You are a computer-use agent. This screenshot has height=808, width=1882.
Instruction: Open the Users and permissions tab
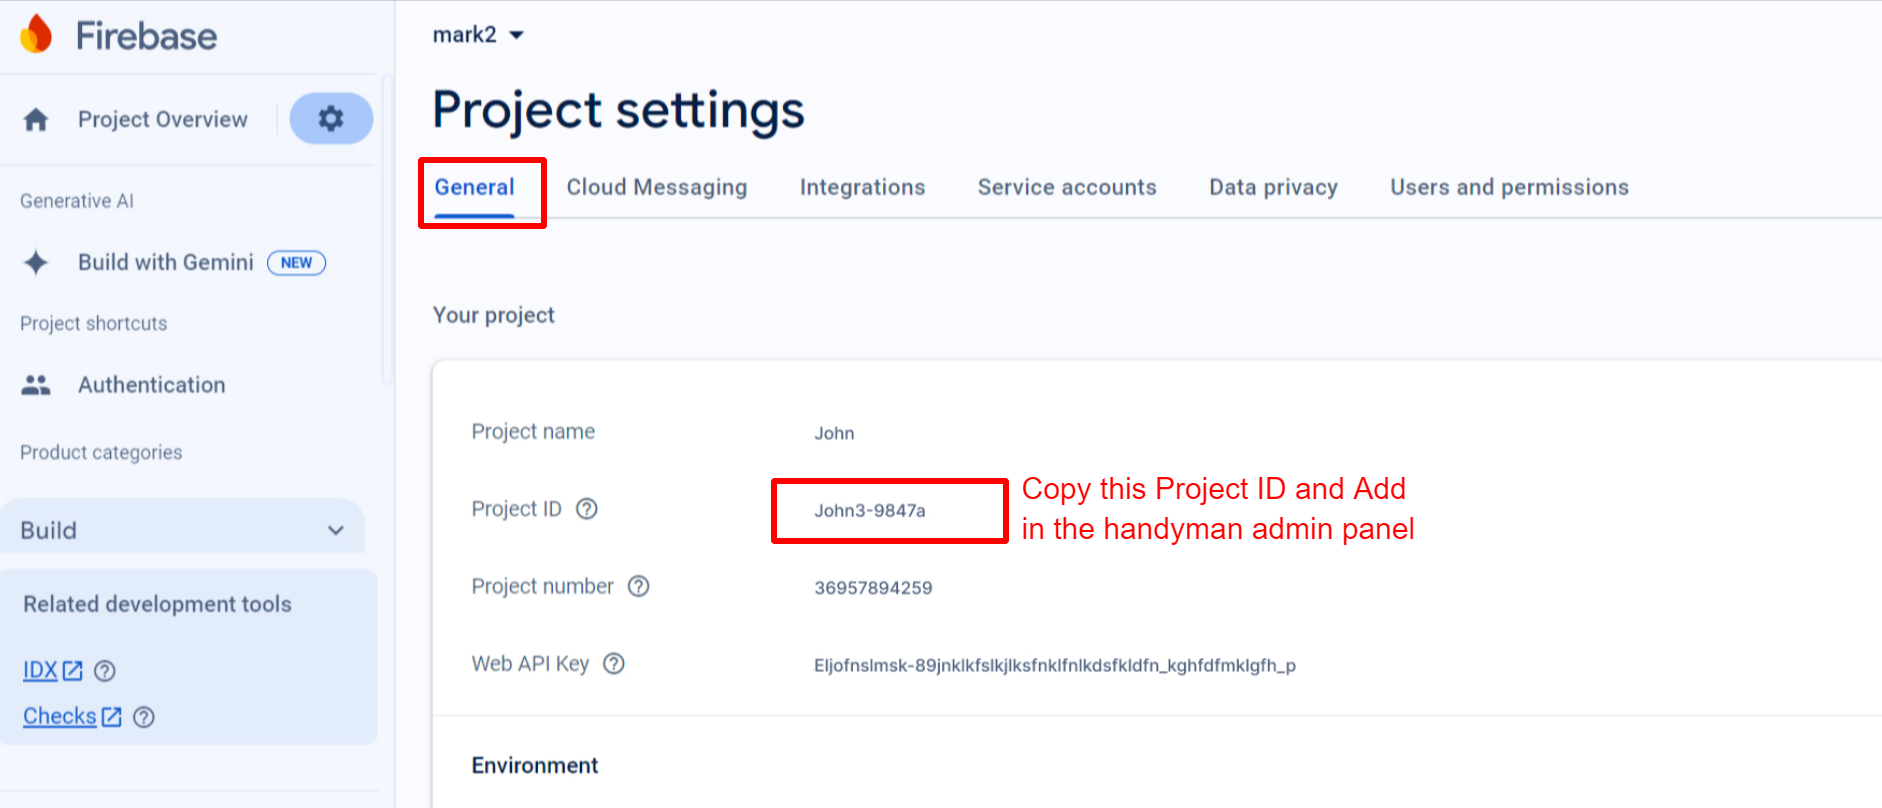click(x=1509, y=188)
